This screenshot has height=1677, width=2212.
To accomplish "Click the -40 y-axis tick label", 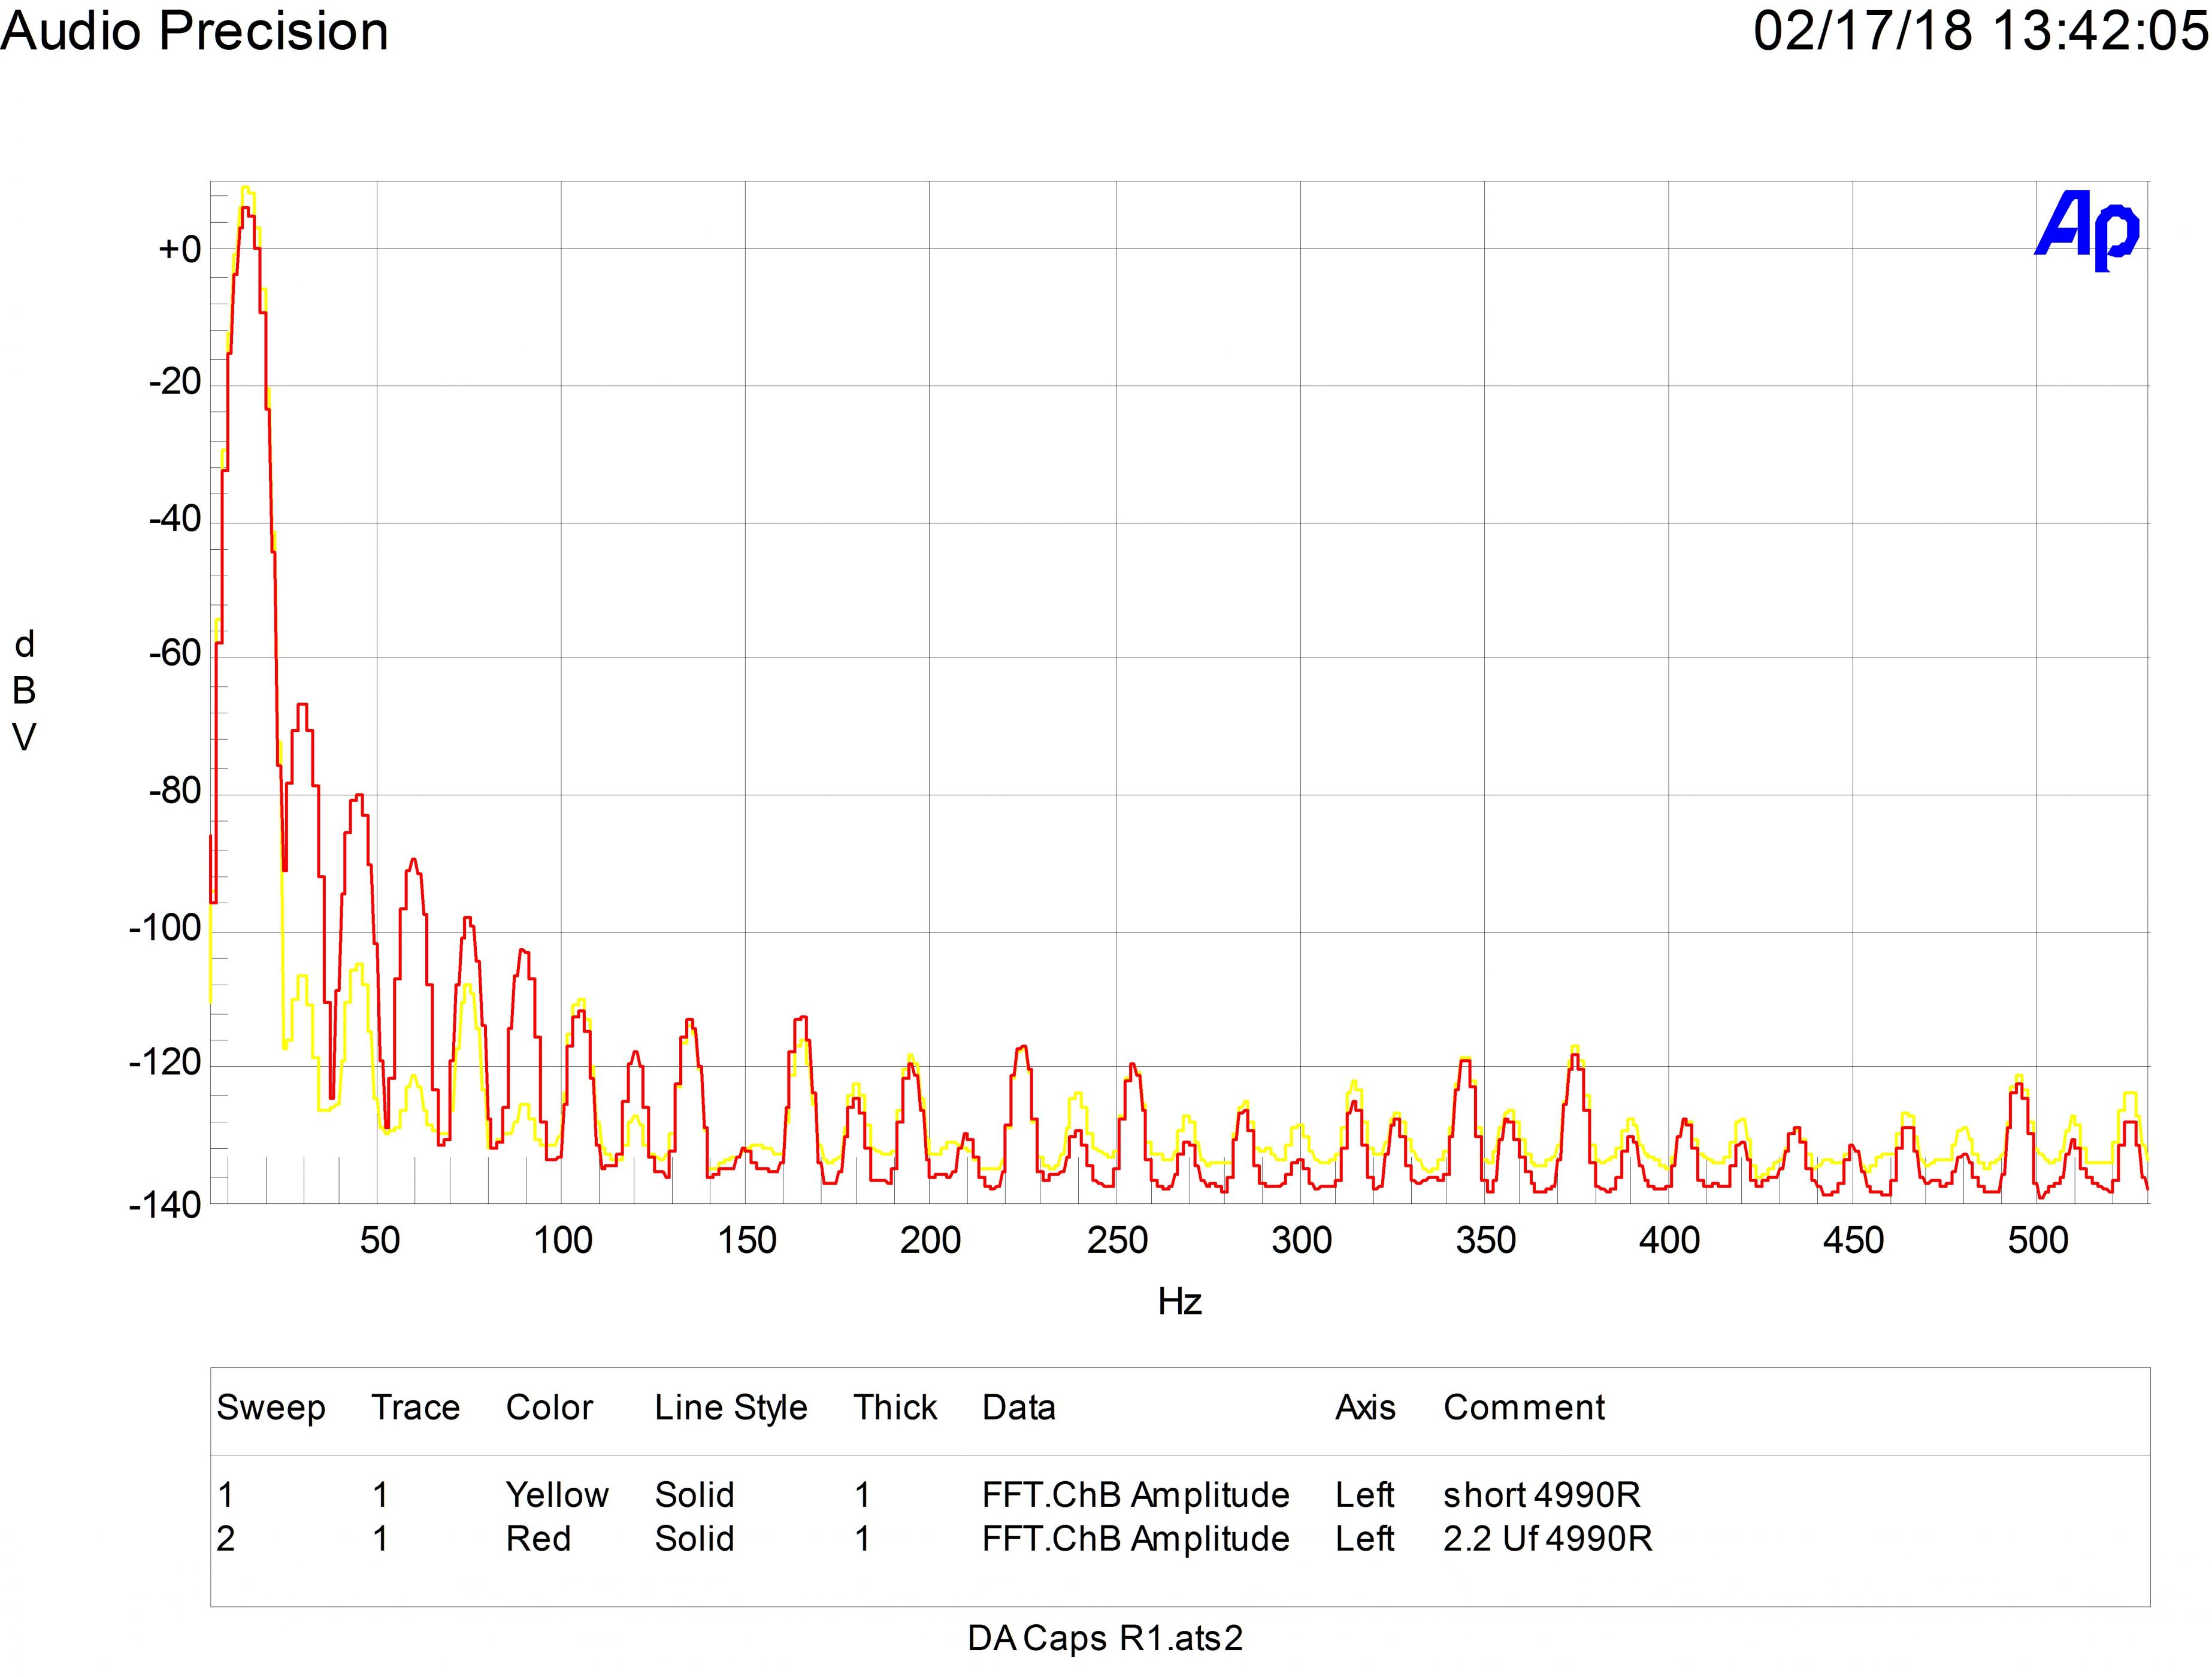I will coord(174,519).
